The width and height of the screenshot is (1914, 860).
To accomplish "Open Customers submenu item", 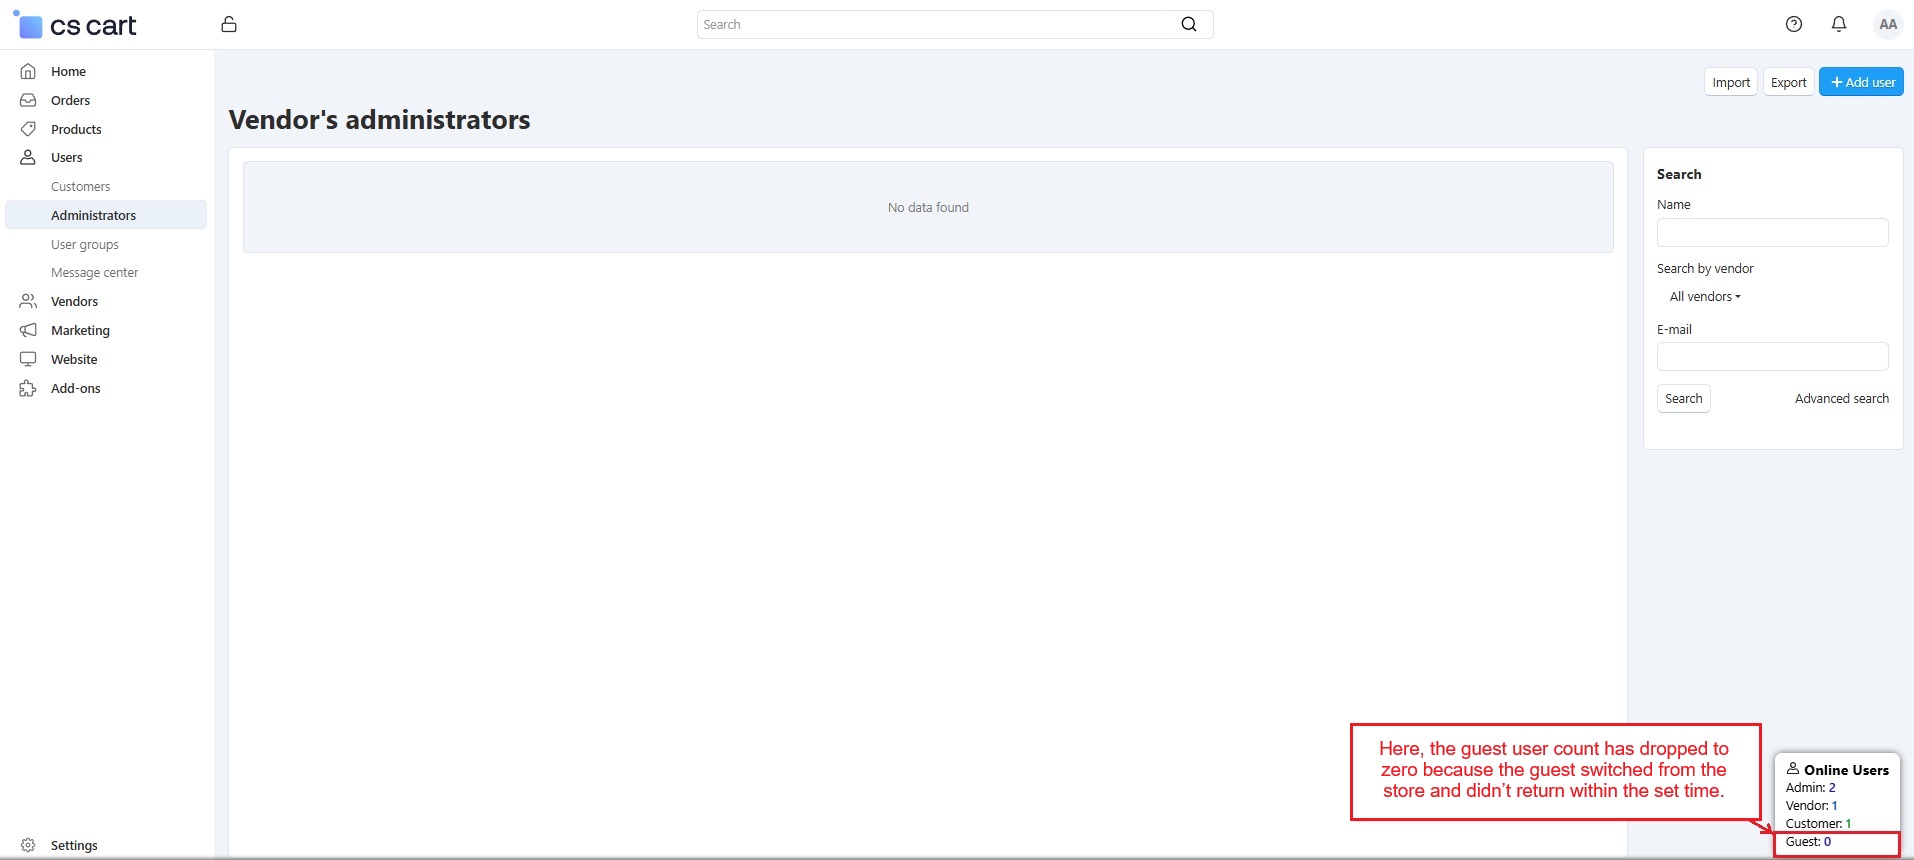I will [x=80, y=187].
